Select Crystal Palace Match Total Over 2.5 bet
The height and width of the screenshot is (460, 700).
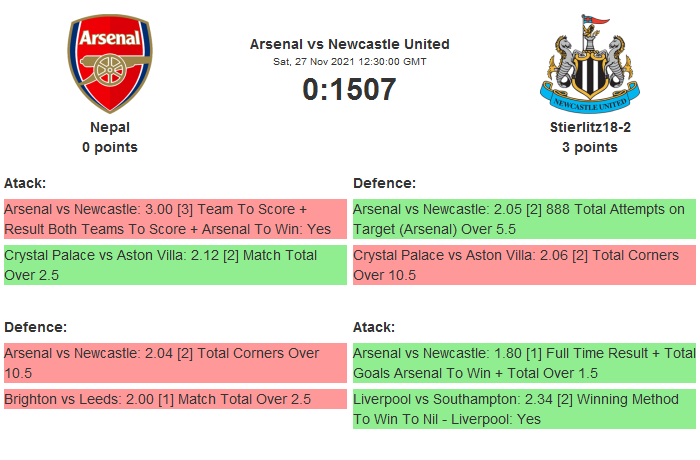175,265
